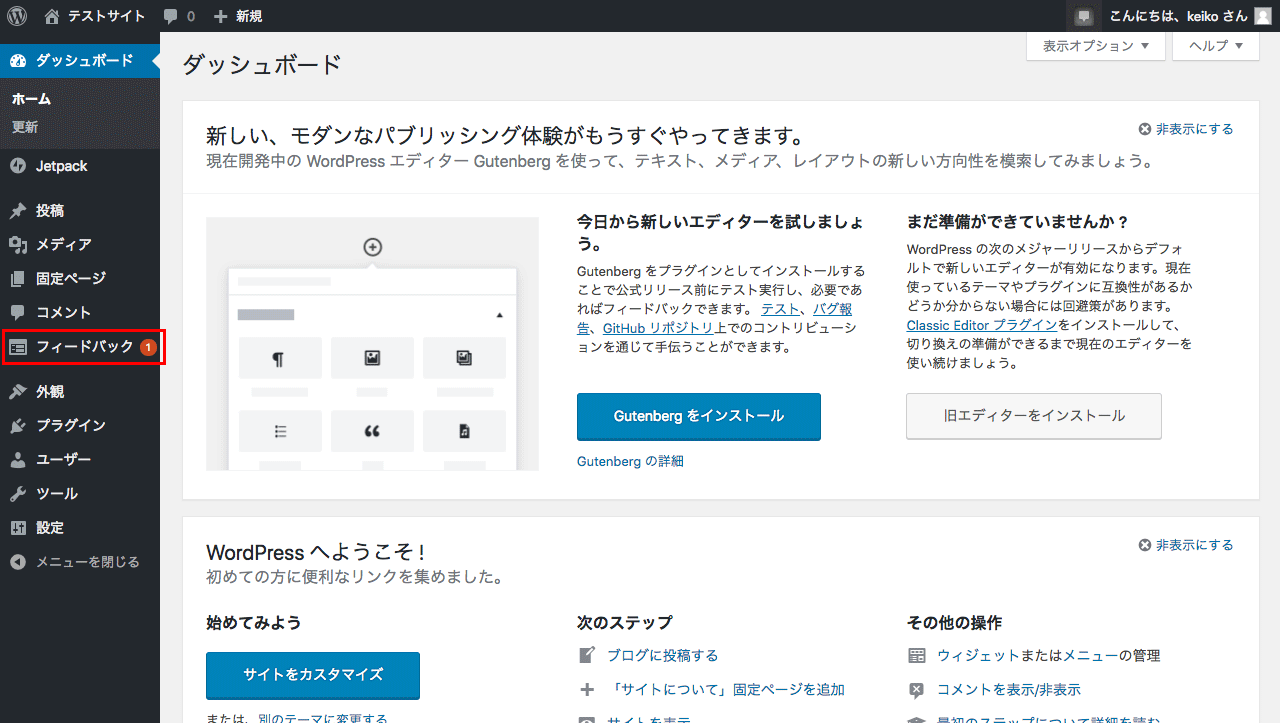This screenshot has height=723, width=1280.
Task: Open the comments bubble icon in admin bar
Action: click(171, 17)
